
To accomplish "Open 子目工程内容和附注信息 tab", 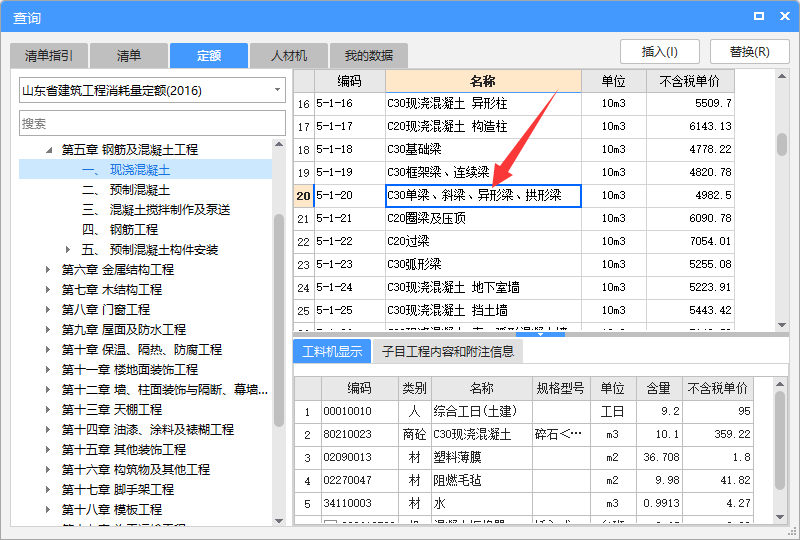I will pyautogui.click(x=448, y=351).
